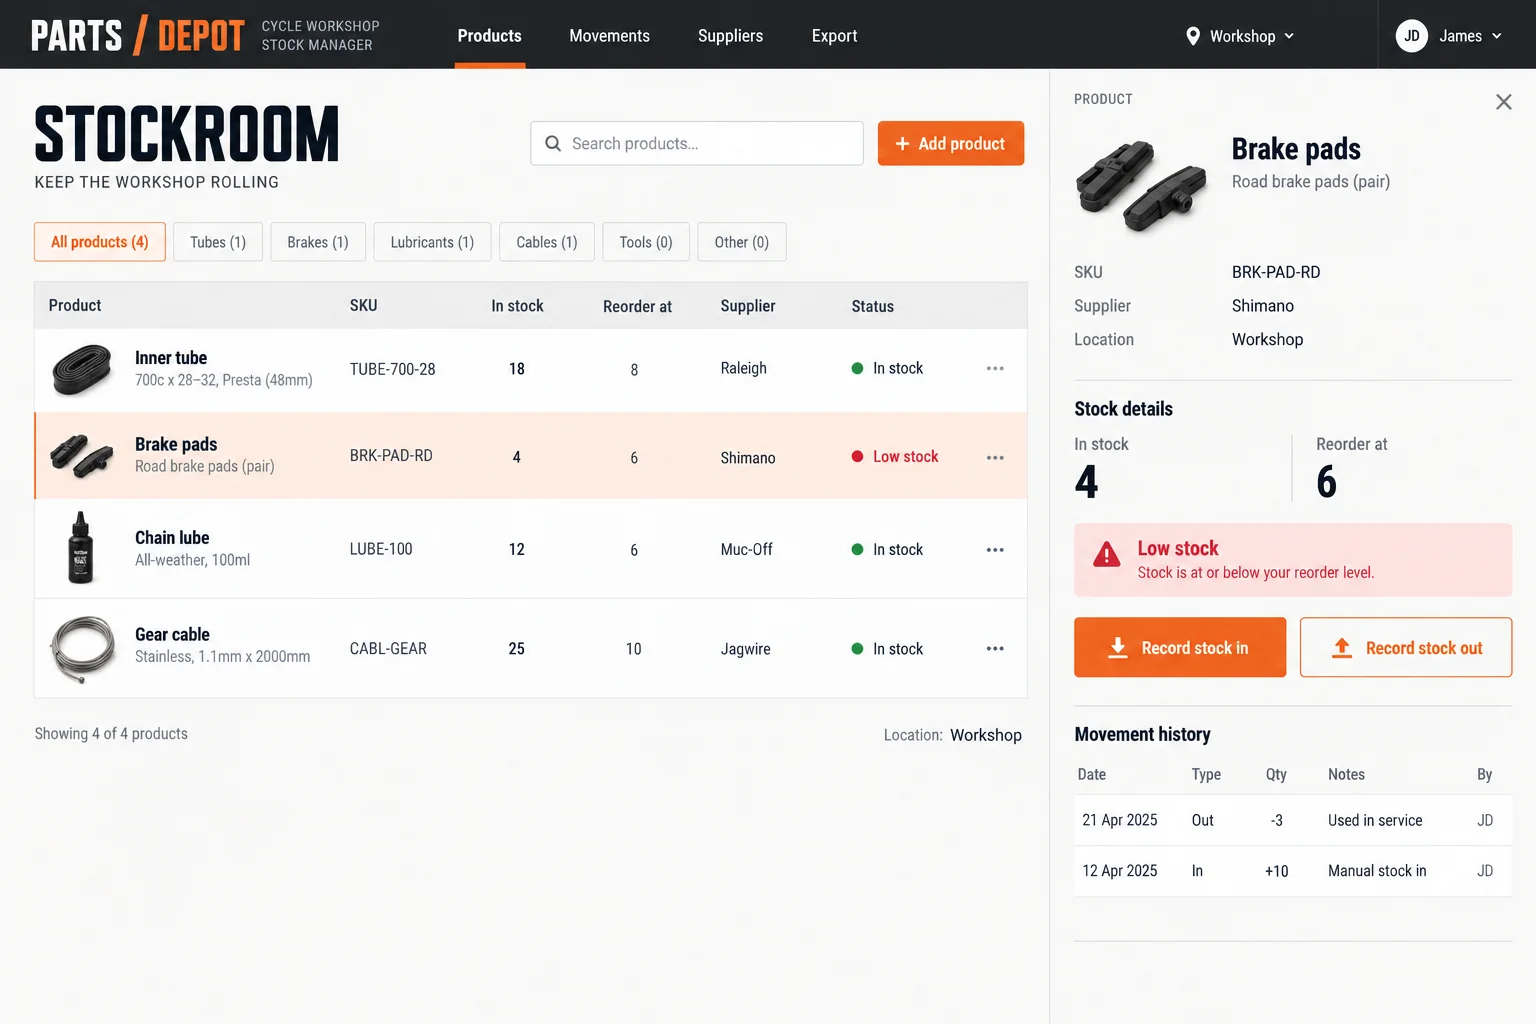Click the Parts Depot logo

coord(137,36)
